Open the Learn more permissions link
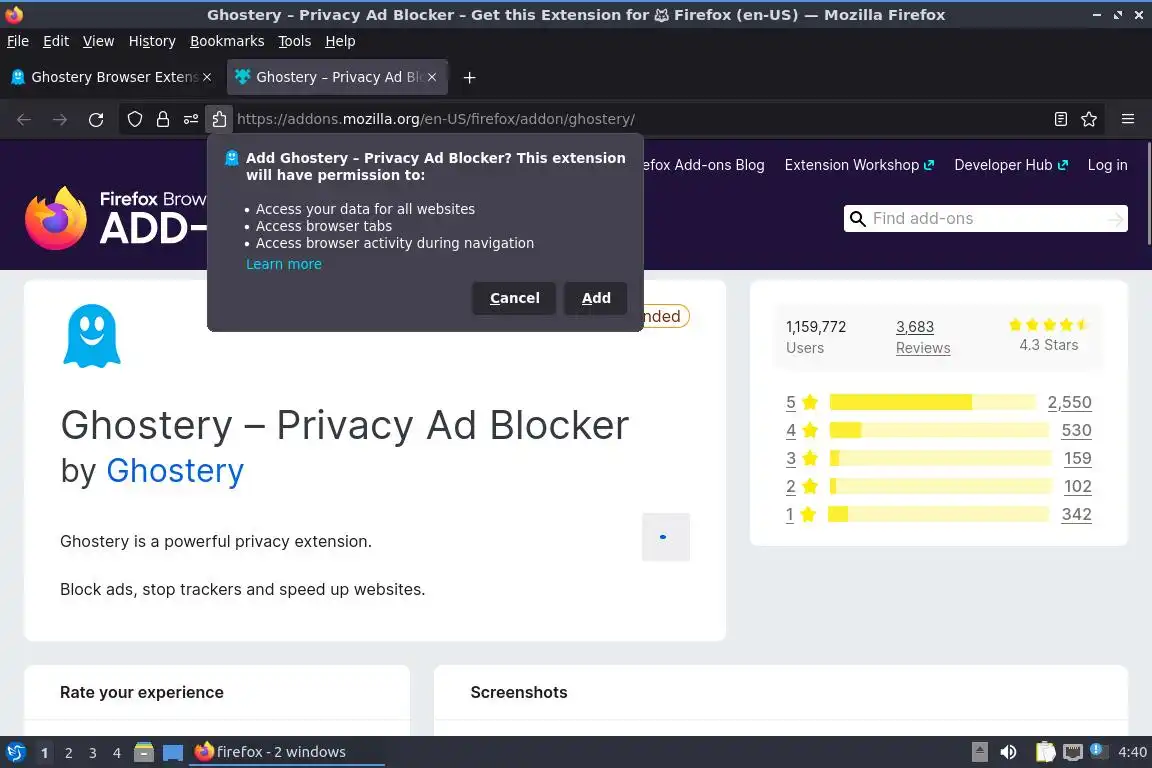 pos(284,265)
